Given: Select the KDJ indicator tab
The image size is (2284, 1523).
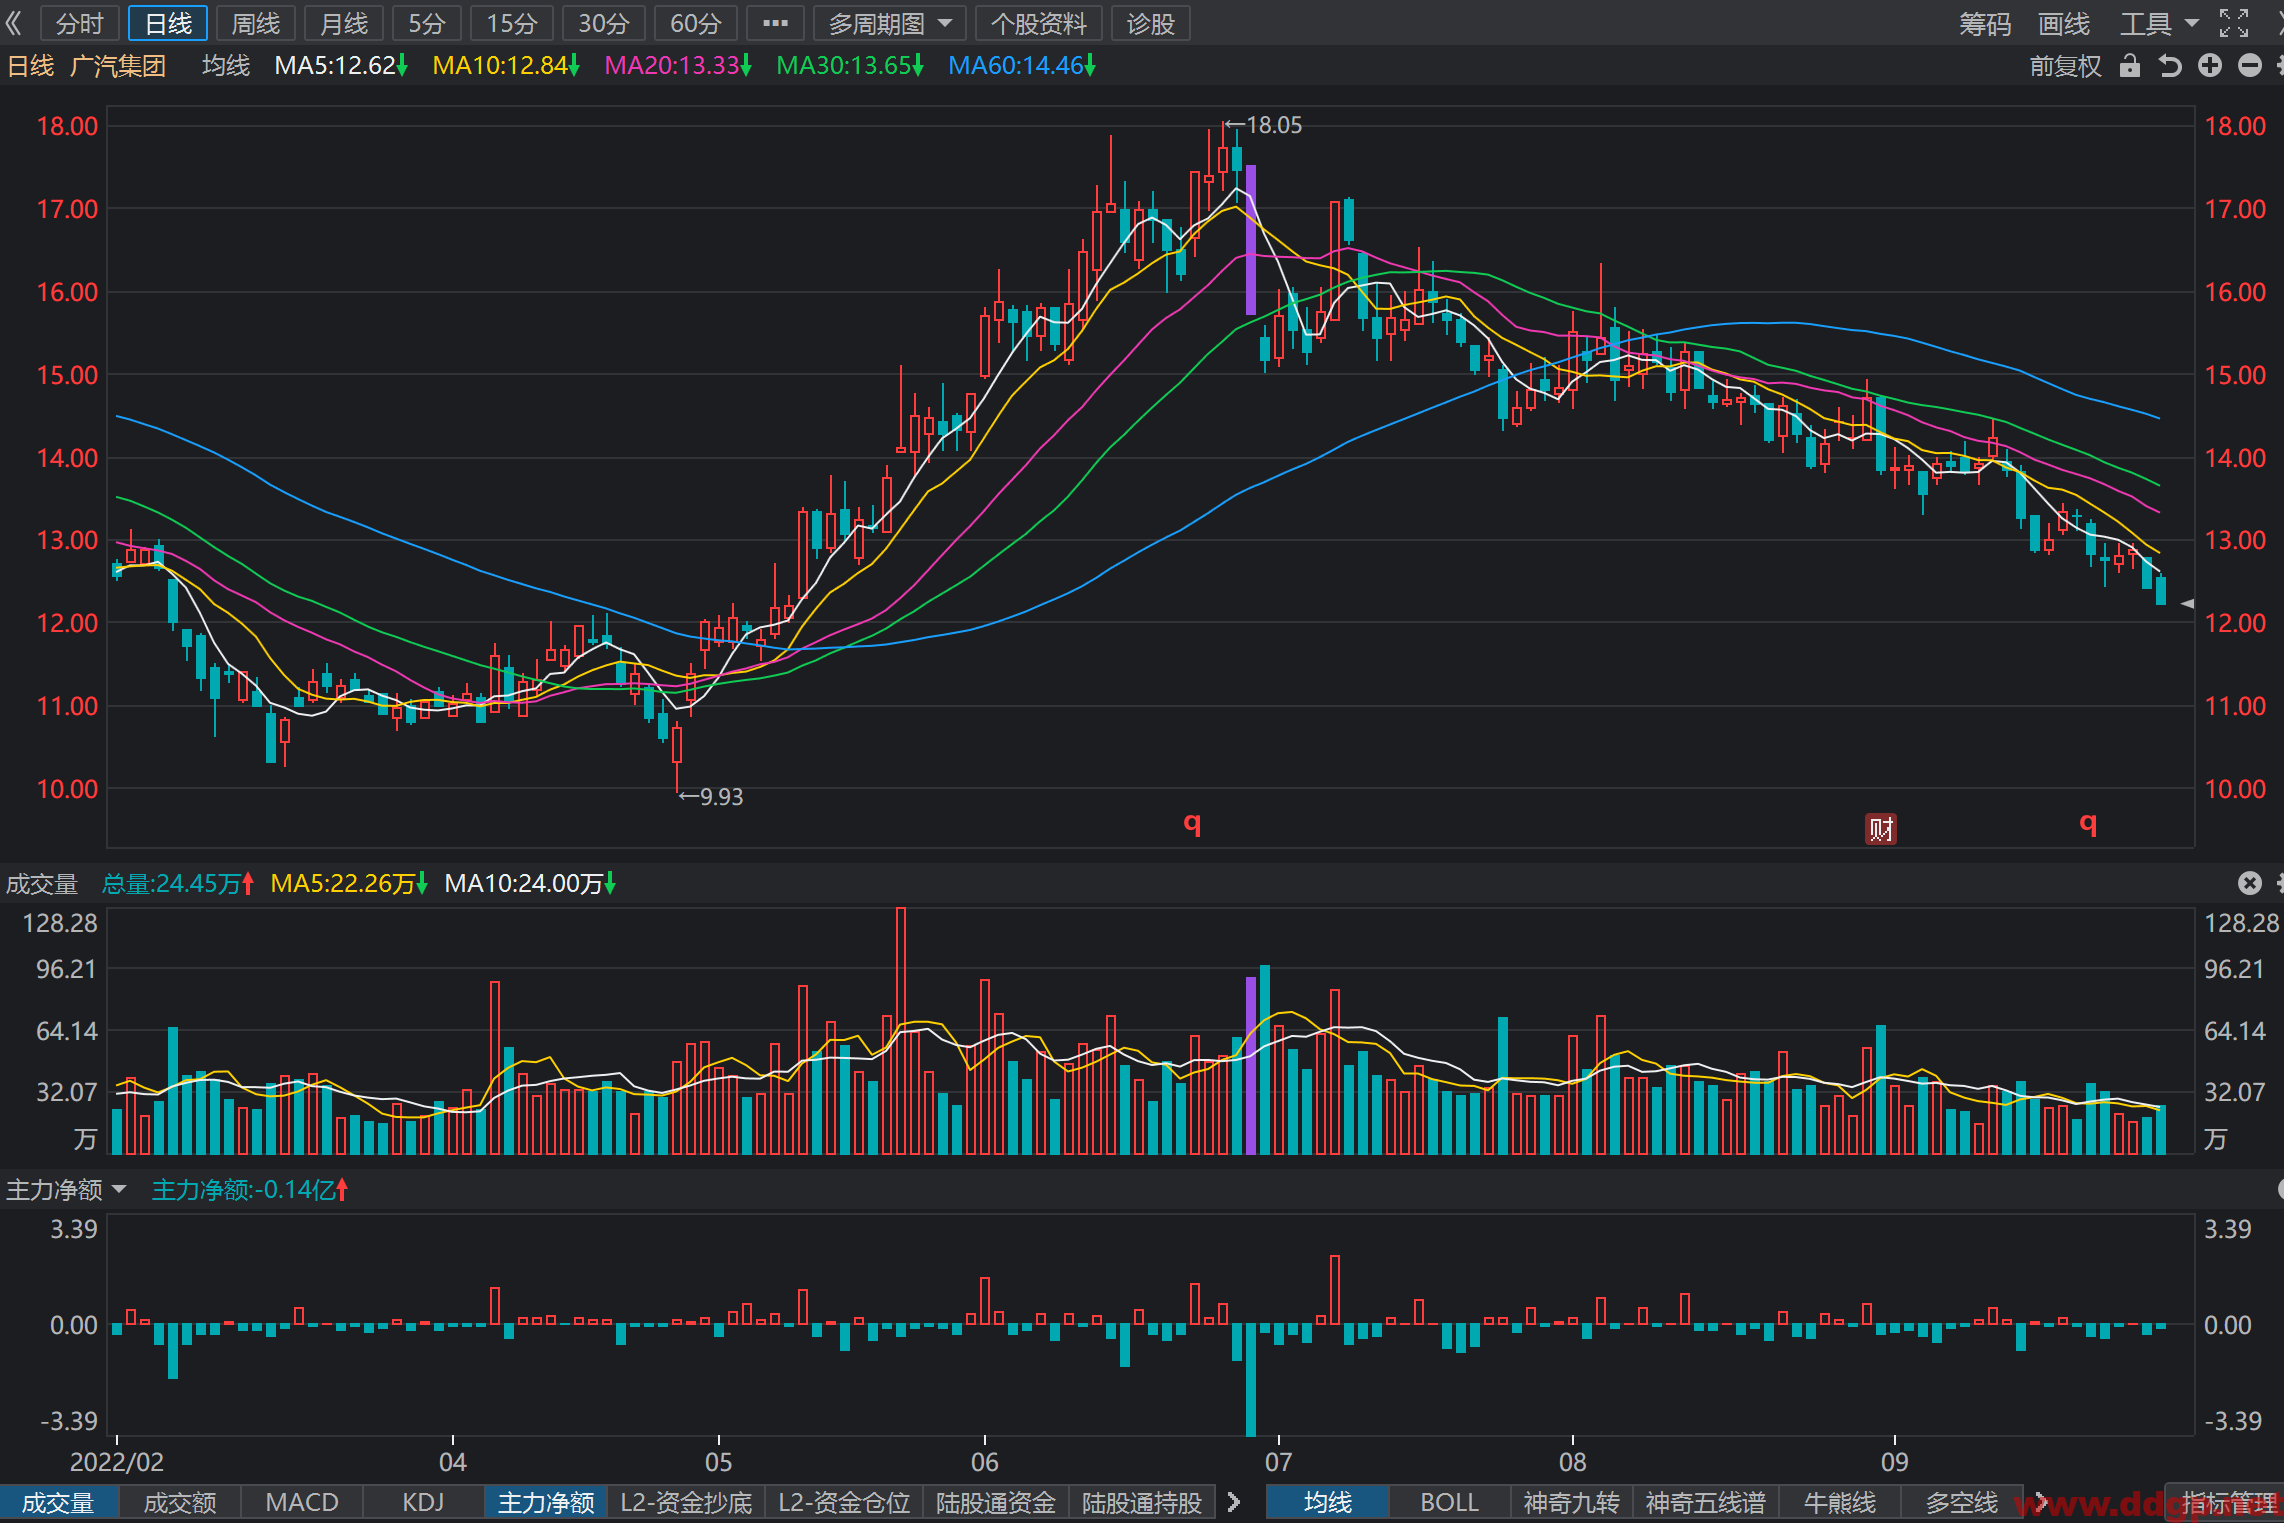Looking at the screenshot, I should [423, 1502].
